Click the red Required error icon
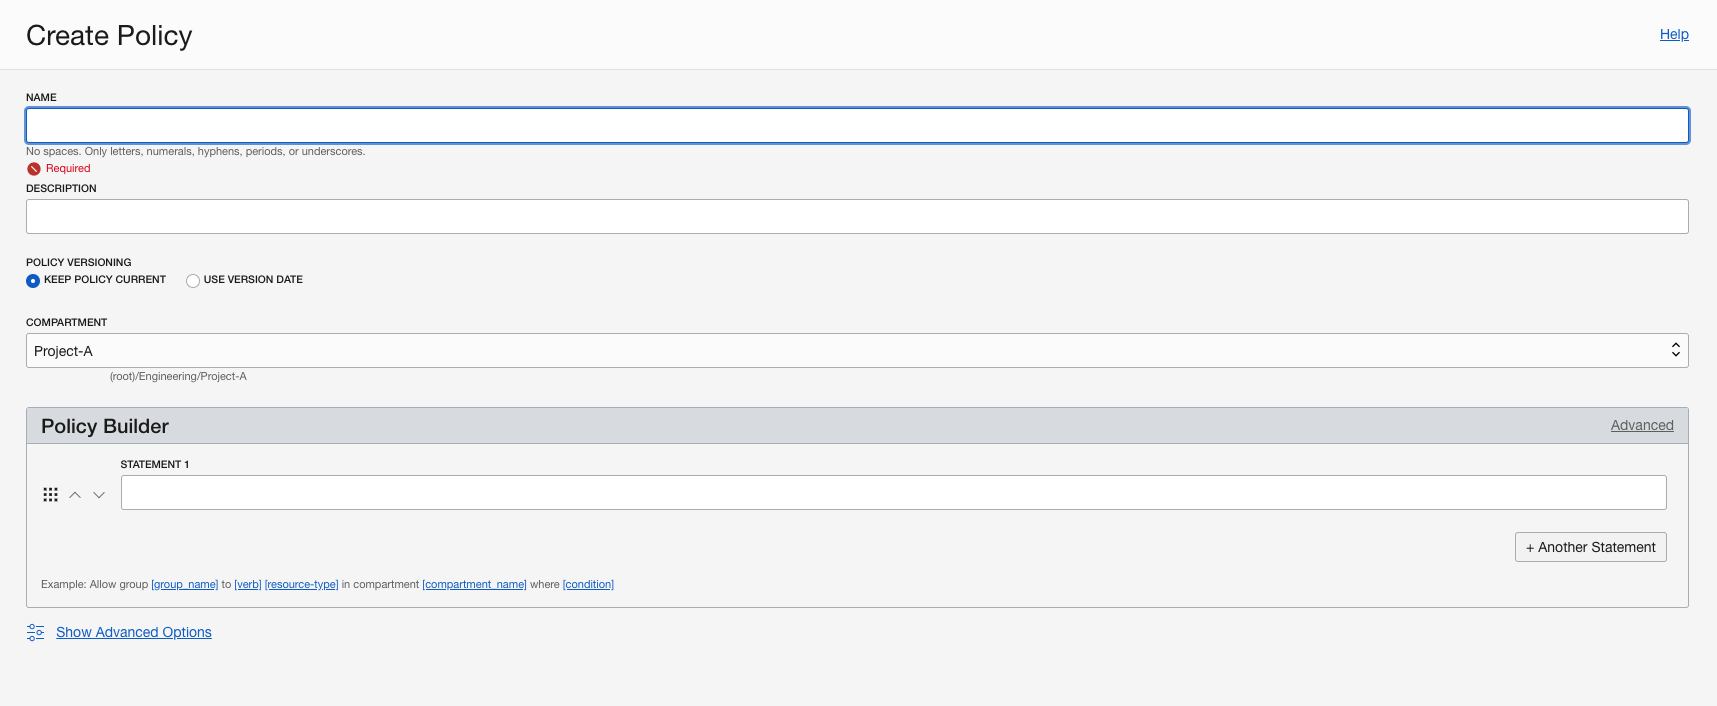Viewport: 1717px width, 706px height. [34, 169]
